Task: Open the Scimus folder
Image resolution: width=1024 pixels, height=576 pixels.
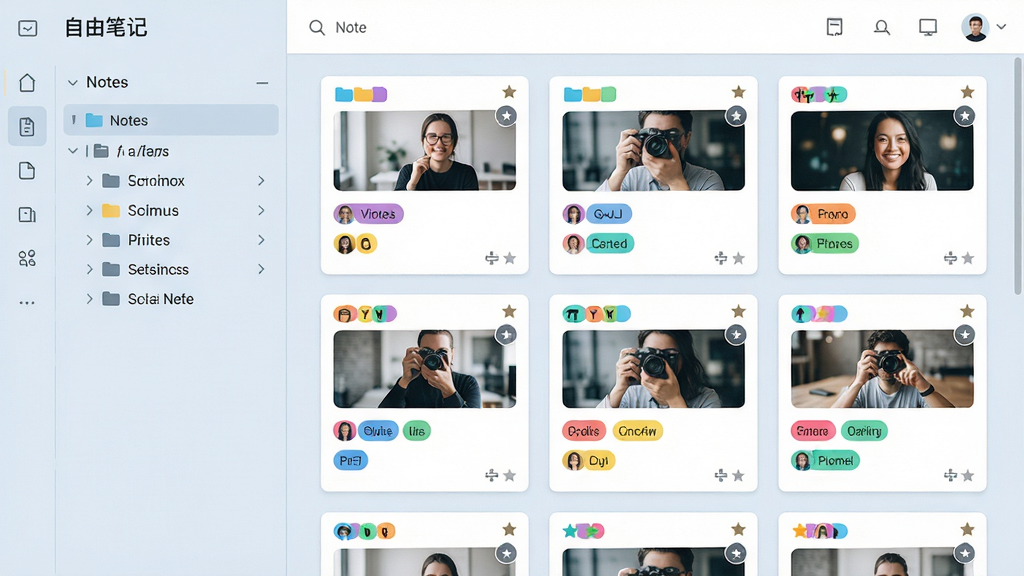Action: tap(140, 210)
